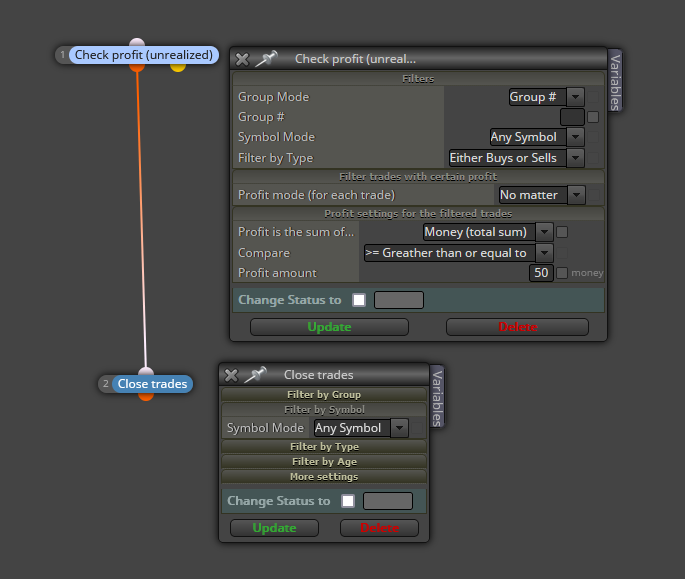Toggle checkbox next to Group # field

point(593,117)
